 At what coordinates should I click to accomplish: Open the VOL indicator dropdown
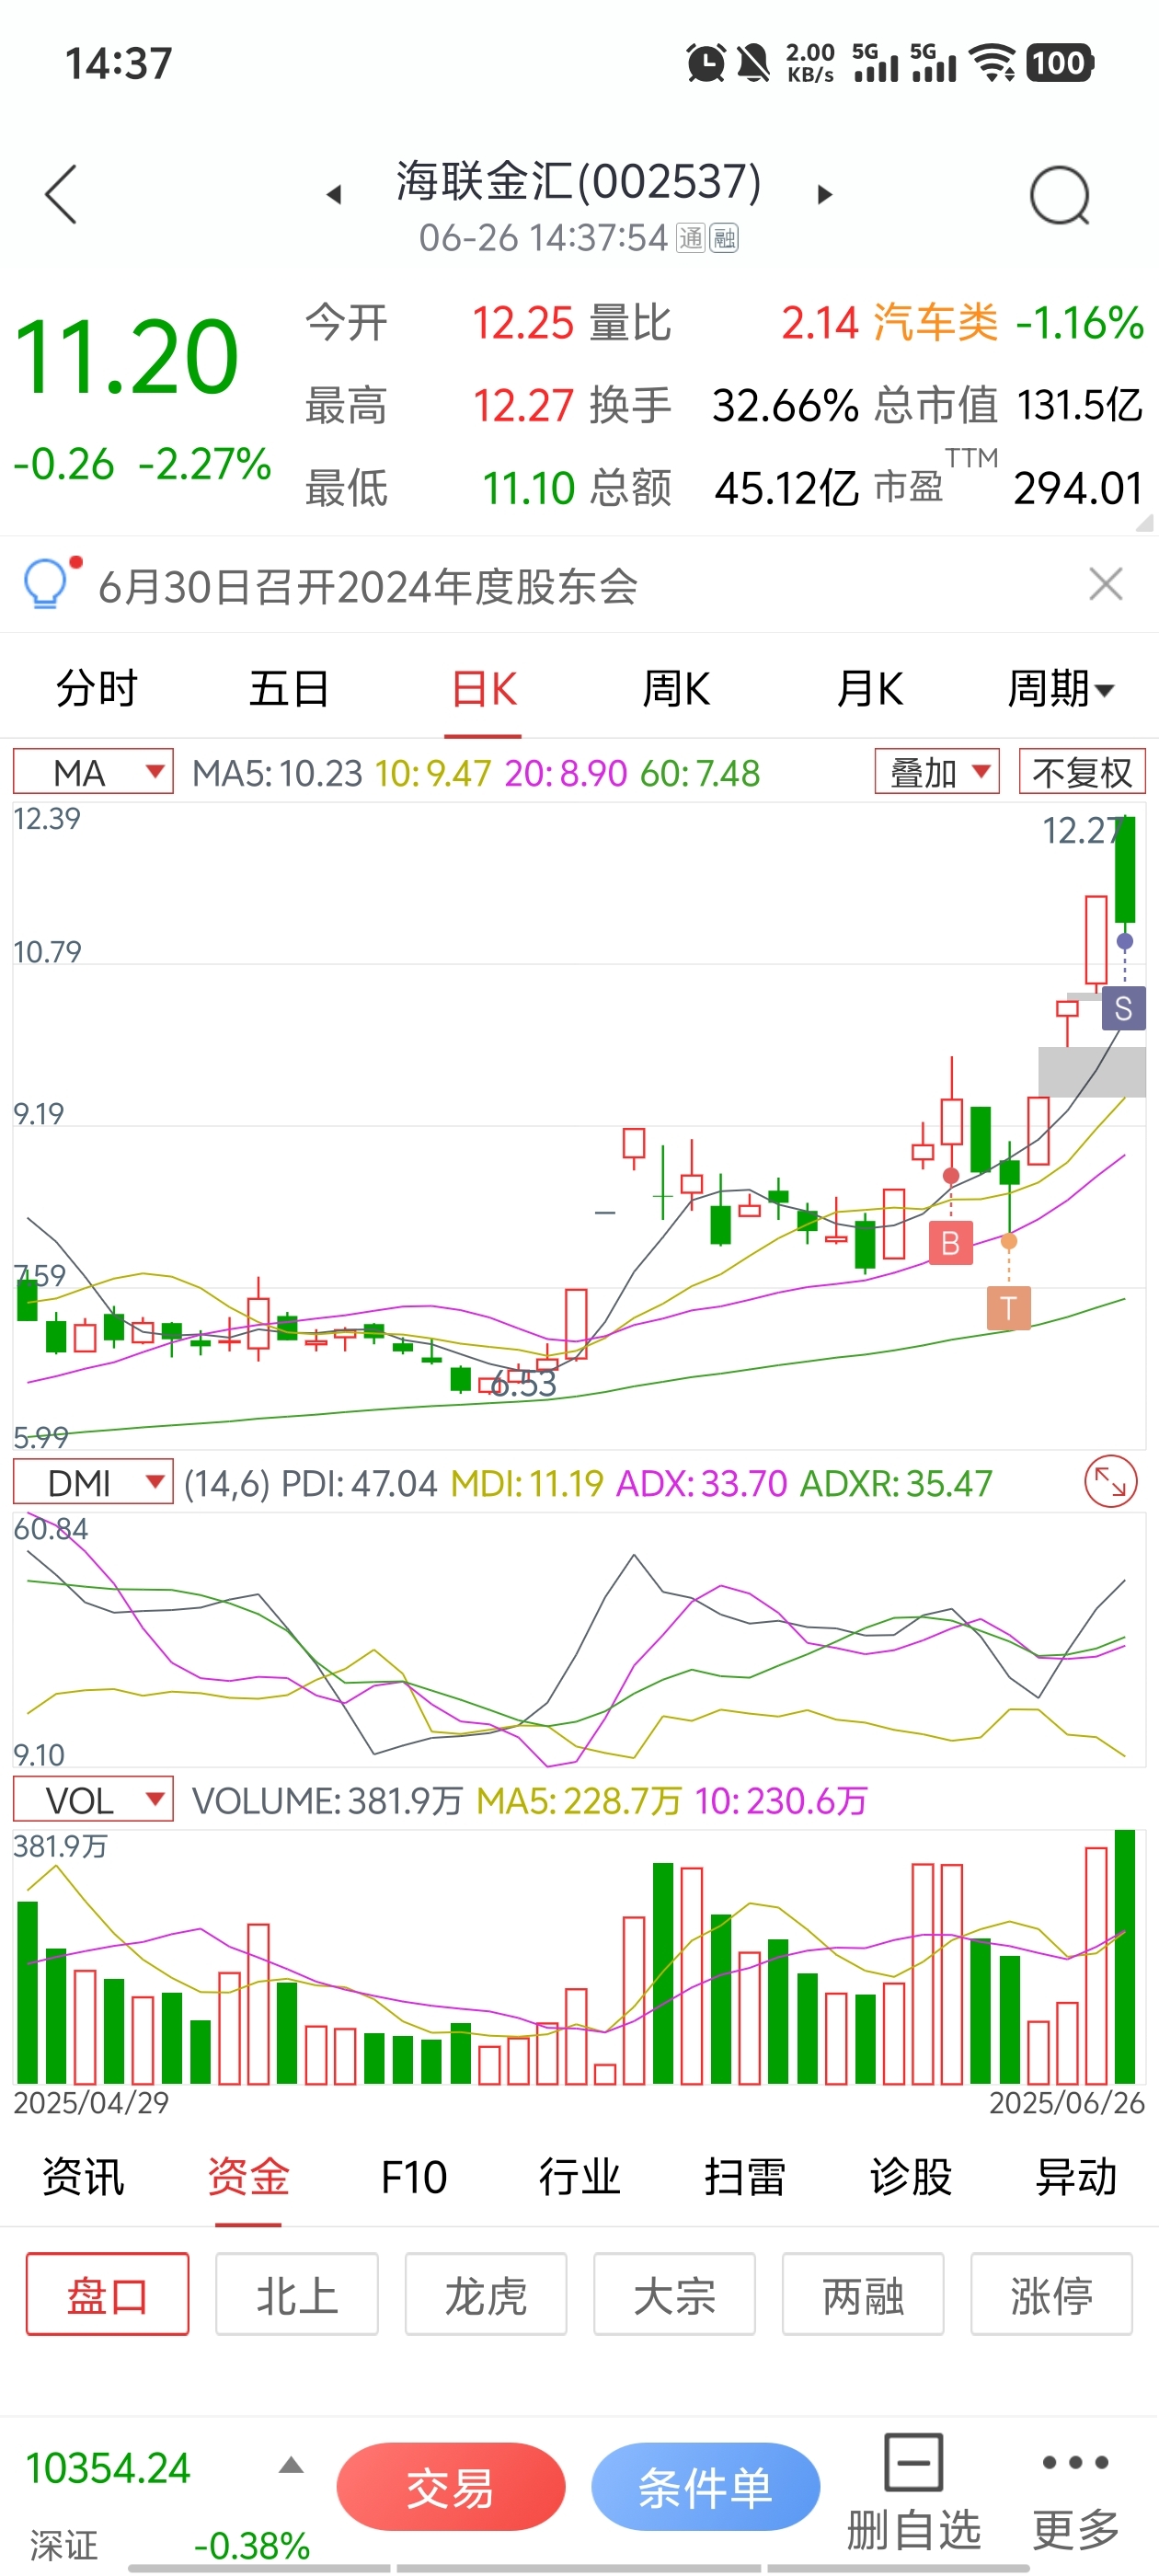click(x=93, y=1800)
